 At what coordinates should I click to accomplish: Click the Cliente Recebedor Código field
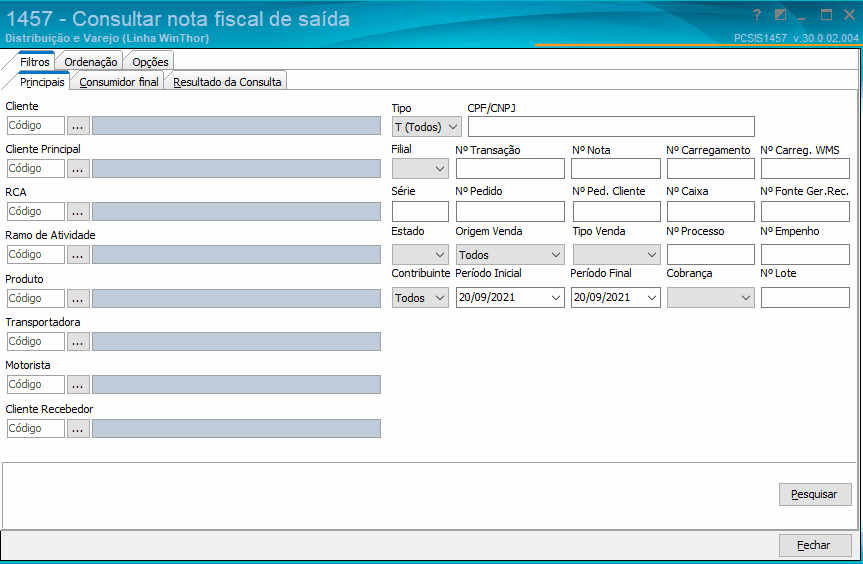pyautogui.click(x=36, y=428)
